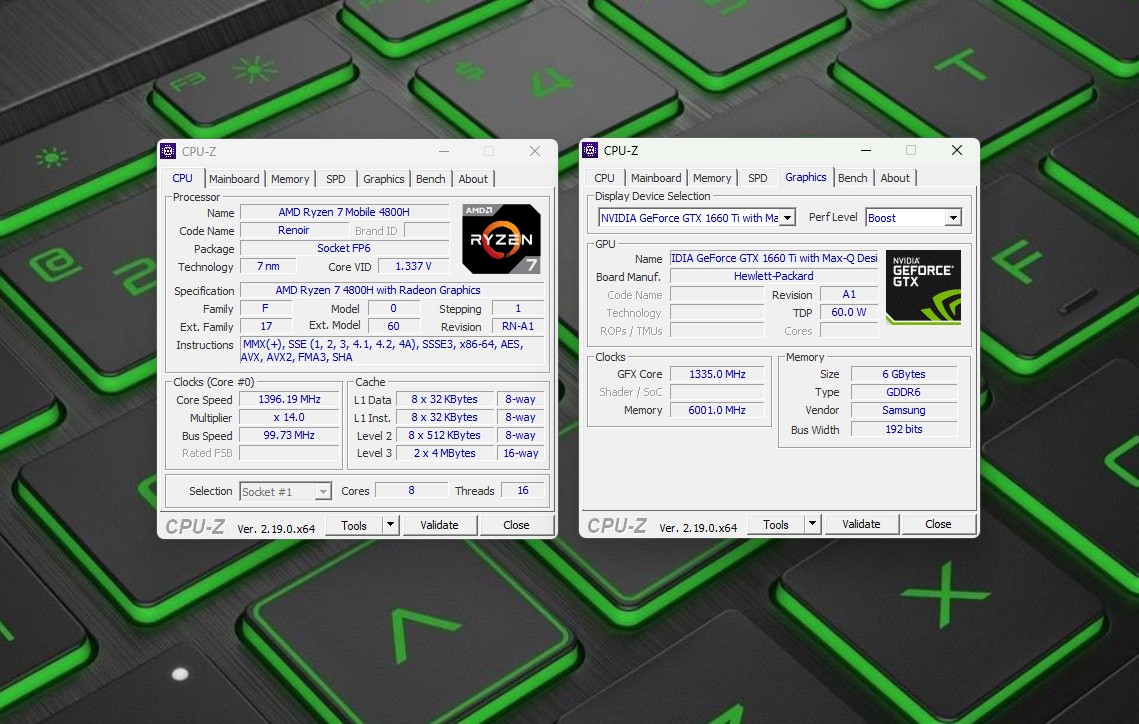Expand Tools dropdown arrow in left window
The height and width of the screenshot is (724, 1139).
[x=390, y=524]
